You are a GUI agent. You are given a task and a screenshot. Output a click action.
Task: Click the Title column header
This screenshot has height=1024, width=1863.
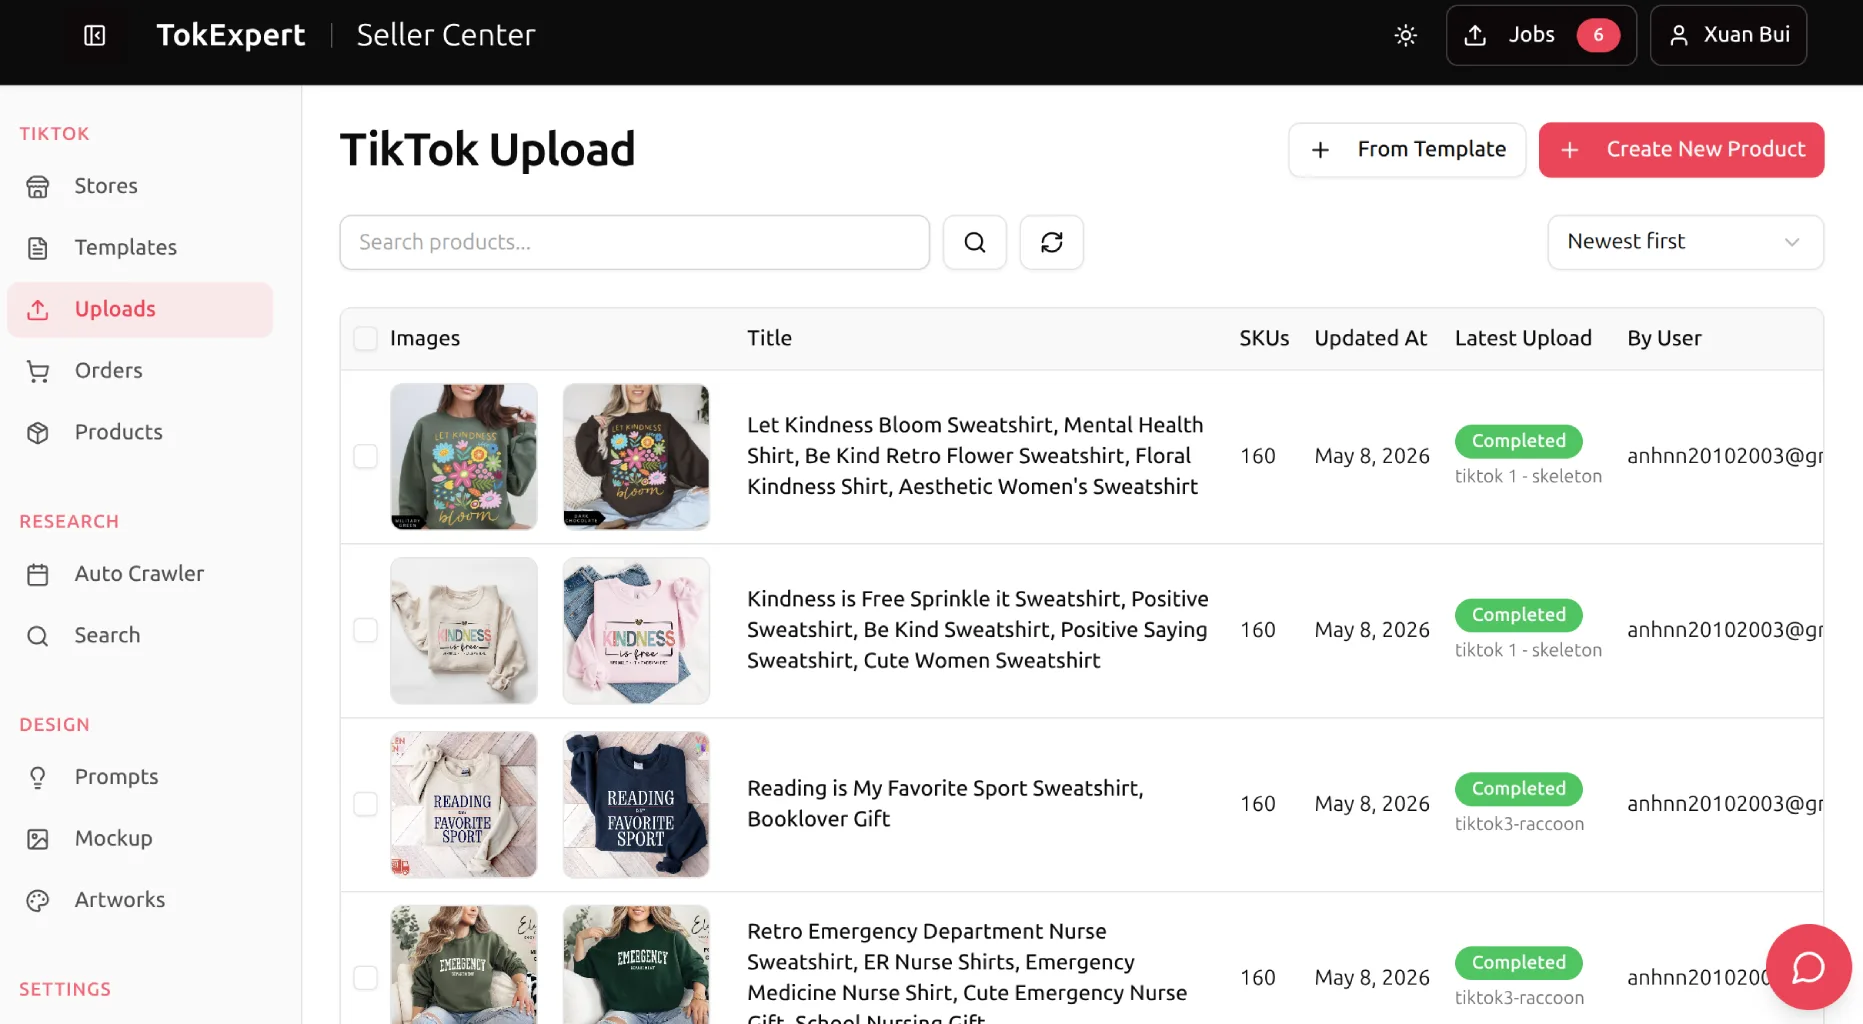coord(769,339)
